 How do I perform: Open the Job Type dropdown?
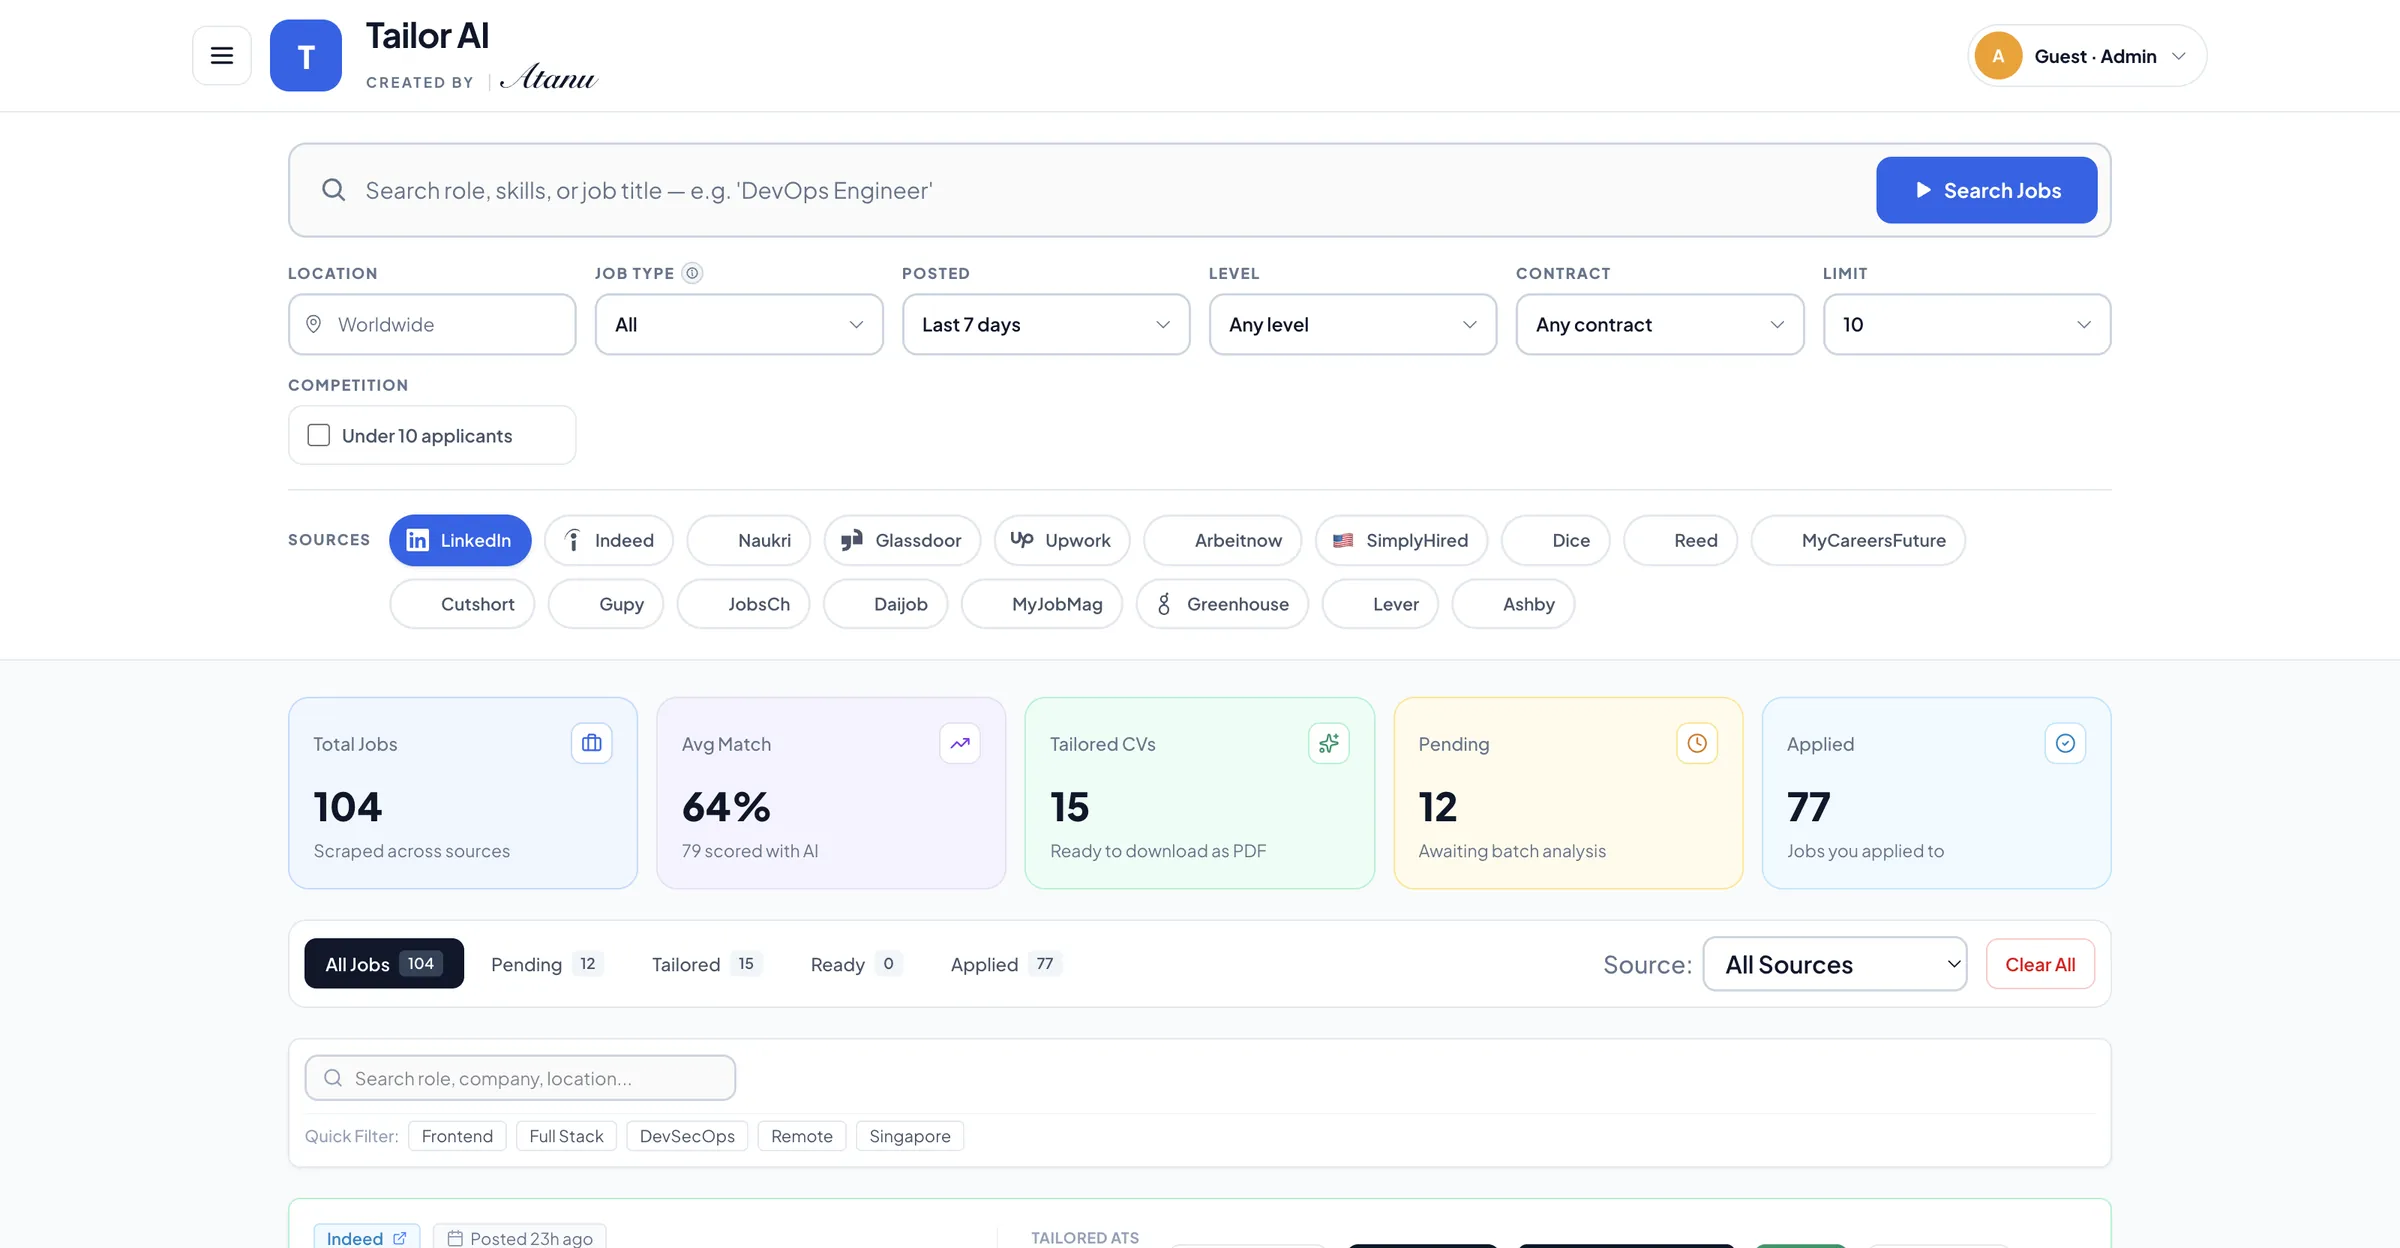coord(739,324)
